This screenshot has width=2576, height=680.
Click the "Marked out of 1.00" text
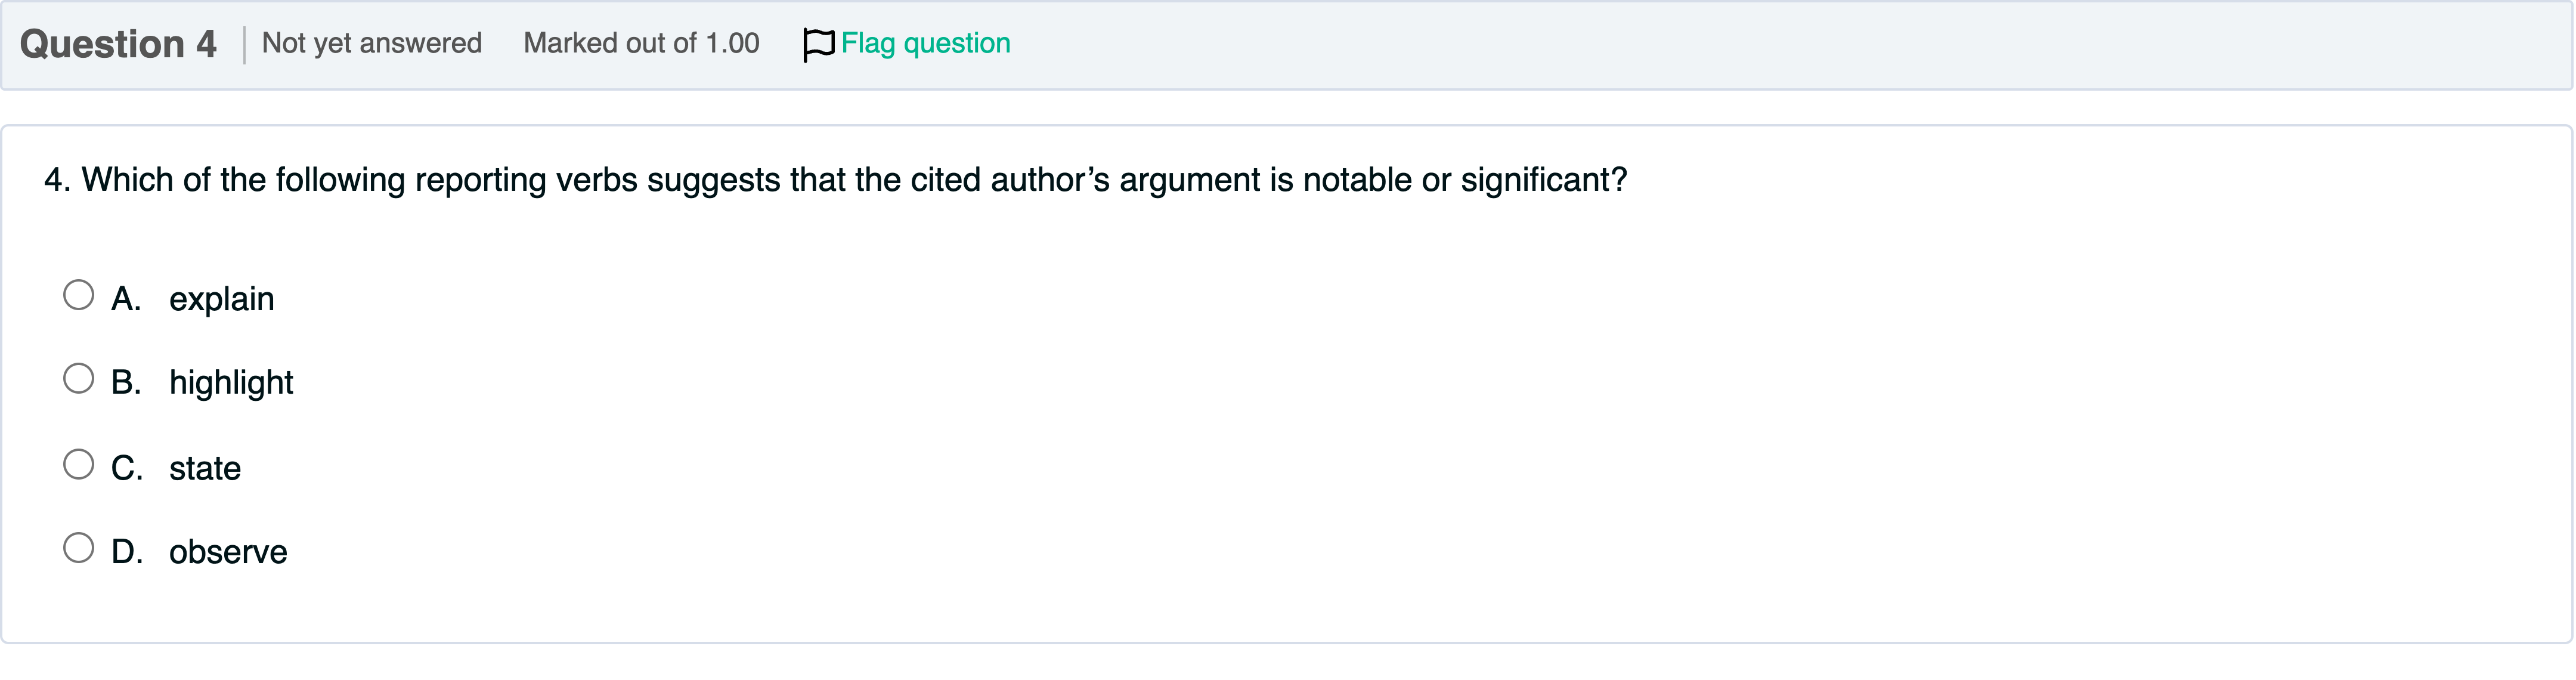(641, 44)
